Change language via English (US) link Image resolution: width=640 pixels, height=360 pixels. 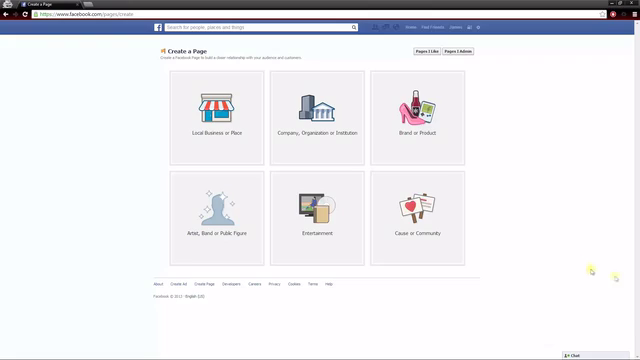(195, 296)
